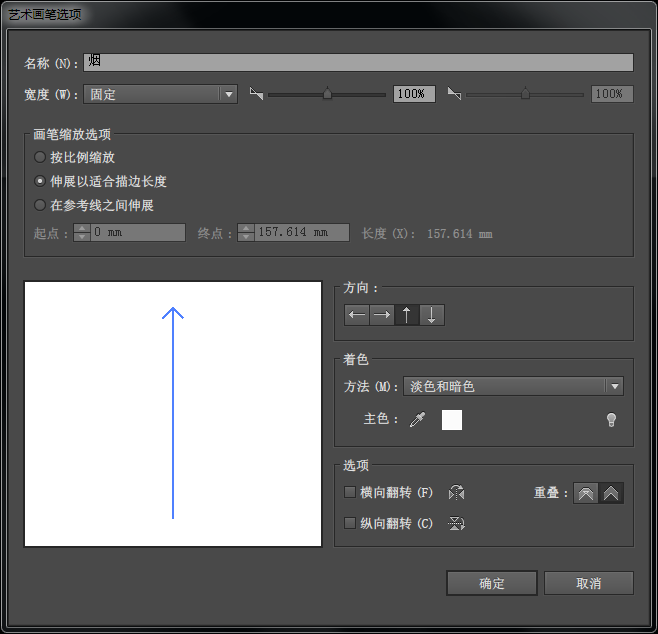
Task: Click the first width slider's minimum icon
Action: (256, 94)
